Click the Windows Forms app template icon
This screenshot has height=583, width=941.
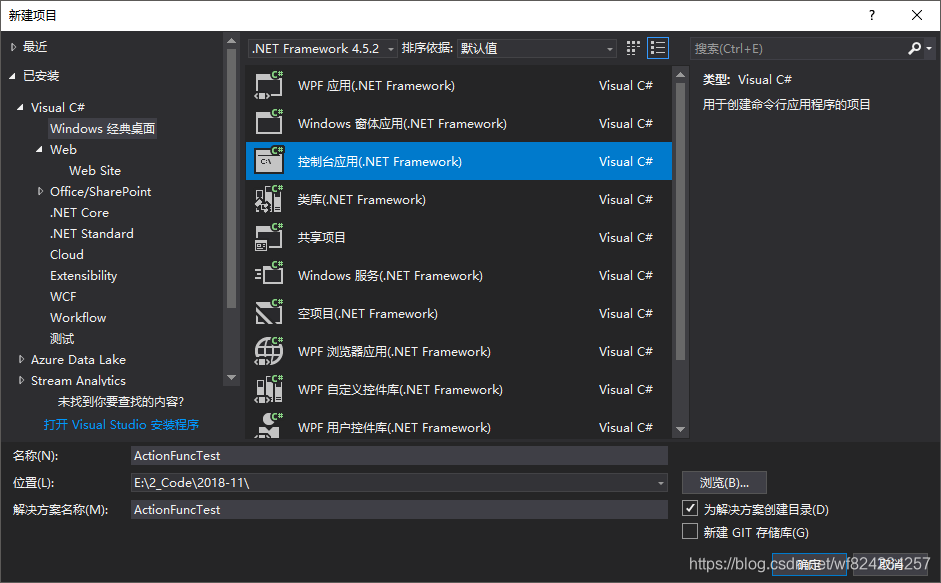pos(268,123)
